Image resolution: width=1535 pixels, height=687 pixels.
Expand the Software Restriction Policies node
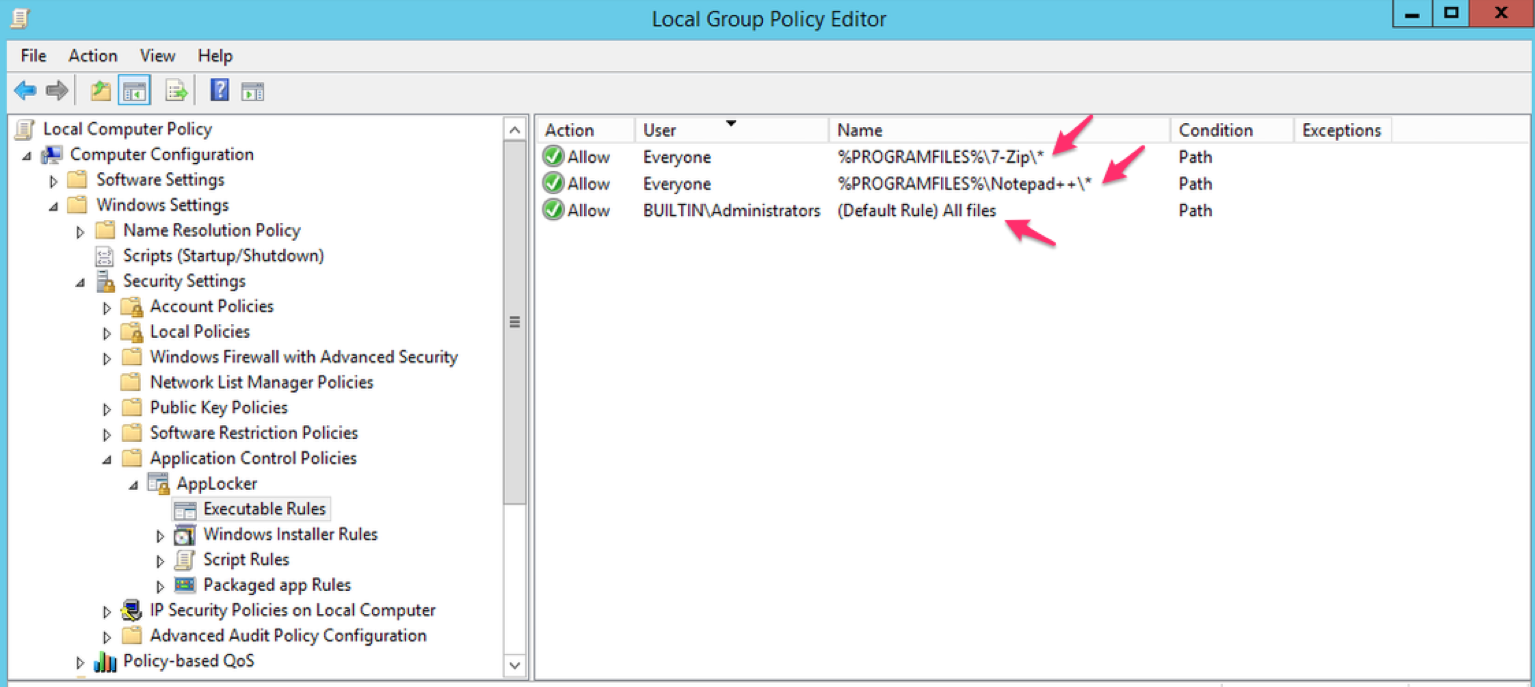107,432
